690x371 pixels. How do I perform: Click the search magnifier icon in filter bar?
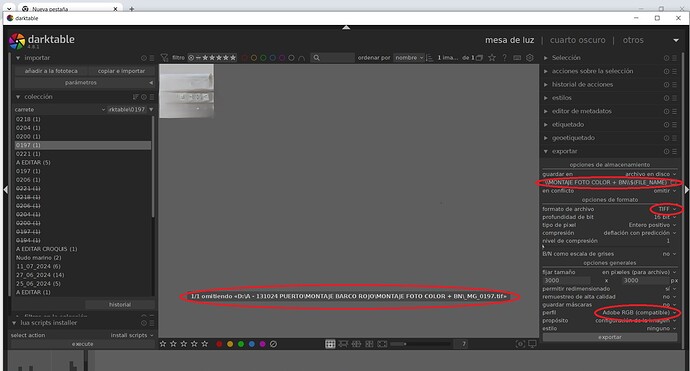[x=316, y=58]
